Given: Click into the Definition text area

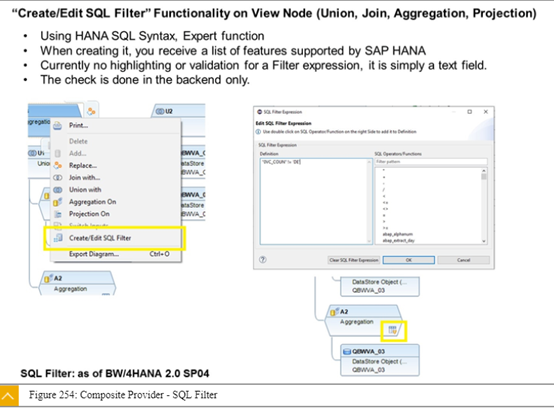Looking at the screenshot, I should point(316,201).
